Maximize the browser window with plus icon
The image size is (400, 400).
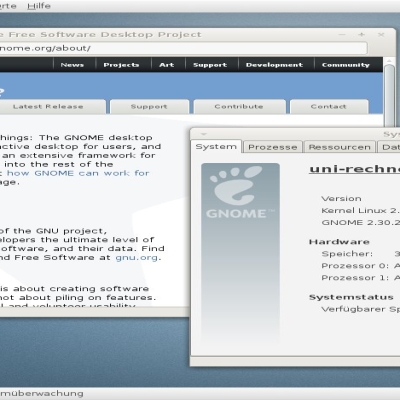click(x=362, y=34)
